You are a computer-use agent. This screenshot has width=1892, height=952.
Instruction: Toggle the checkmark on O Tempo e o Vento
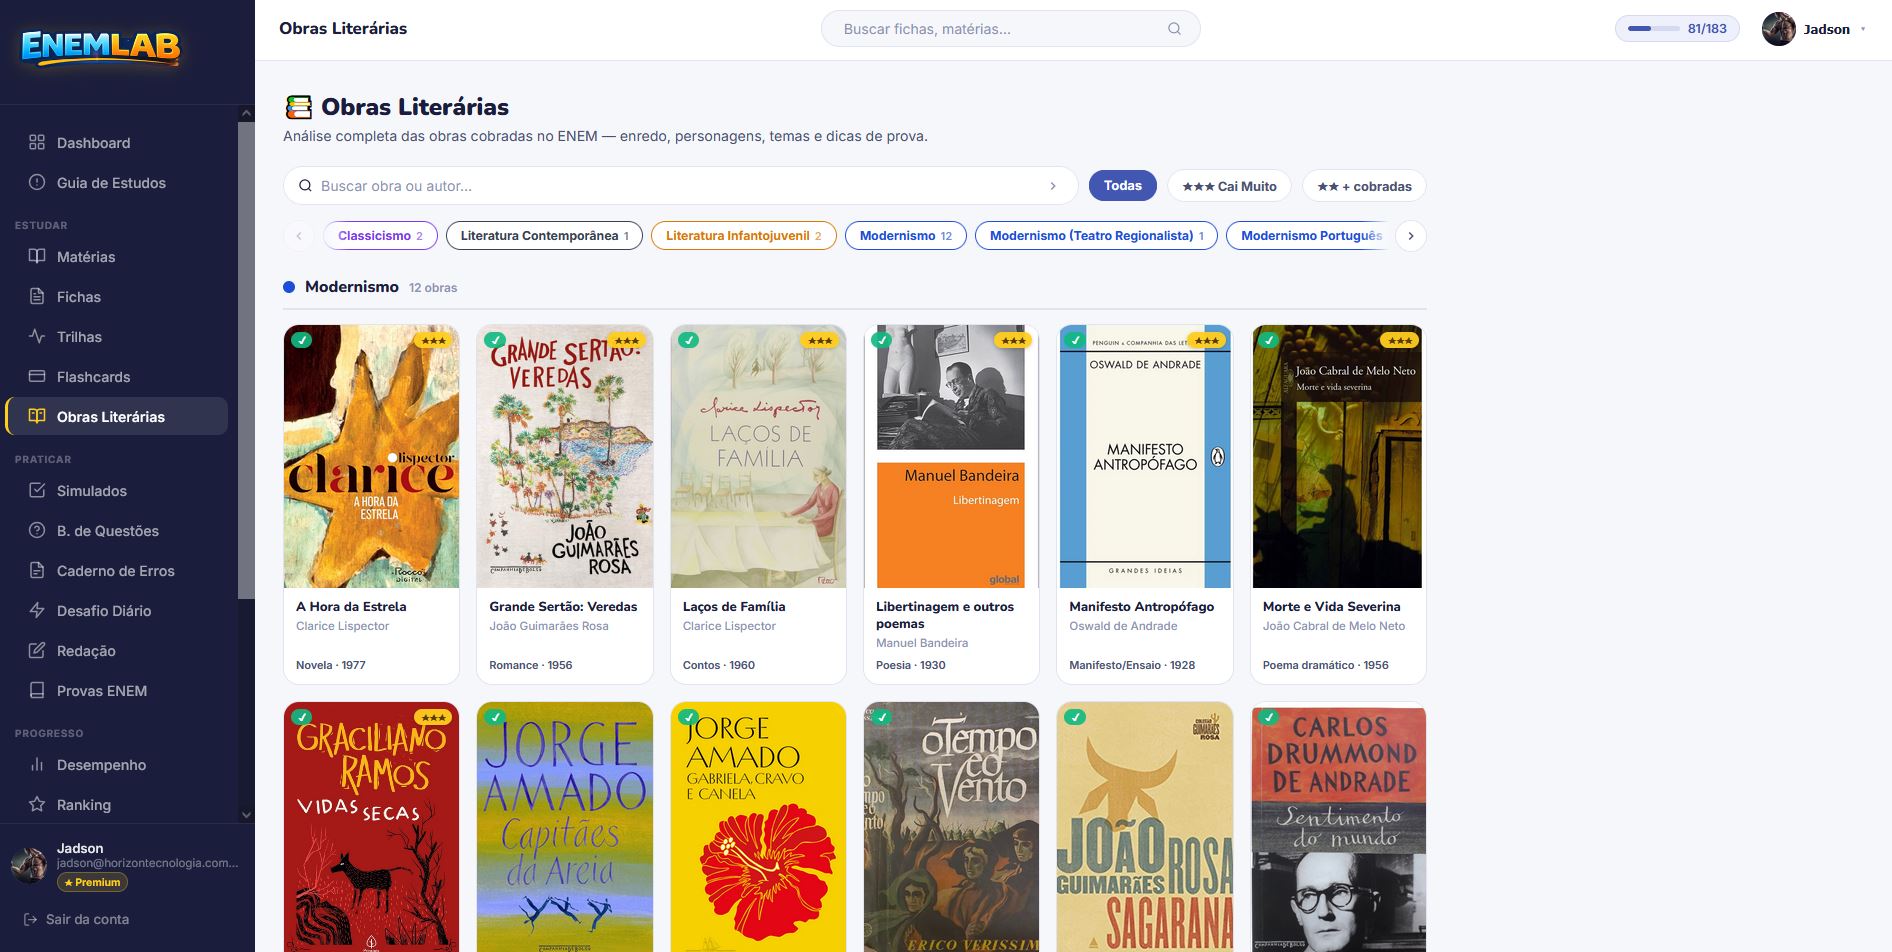[881, 717]
